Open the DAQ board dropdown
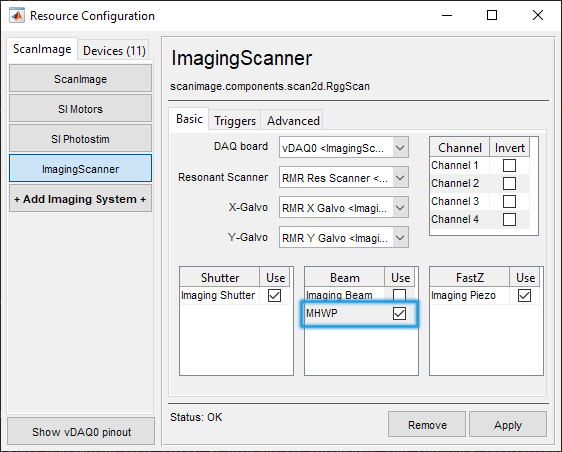This screenshot has height=452, width=562. click(344, 148)
